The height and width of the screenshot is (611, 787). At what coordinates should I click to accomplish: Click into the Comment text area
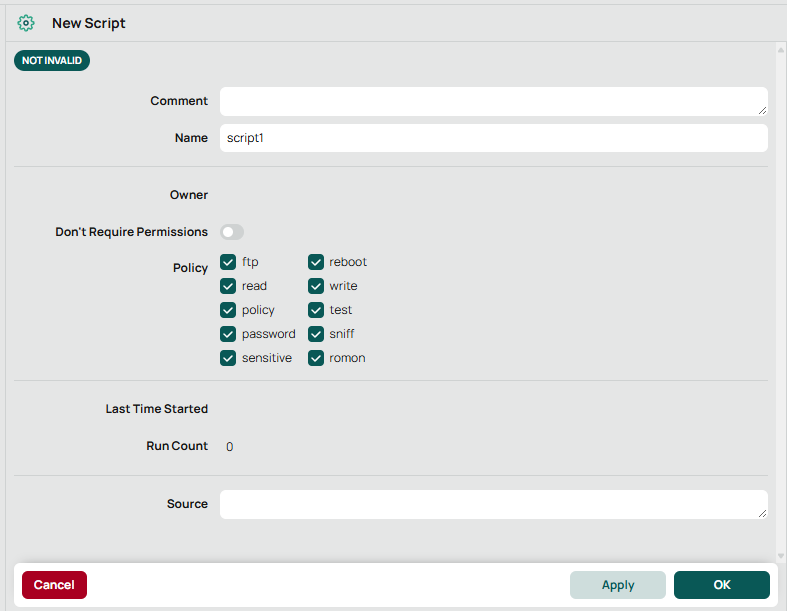[x=492, y=101]
